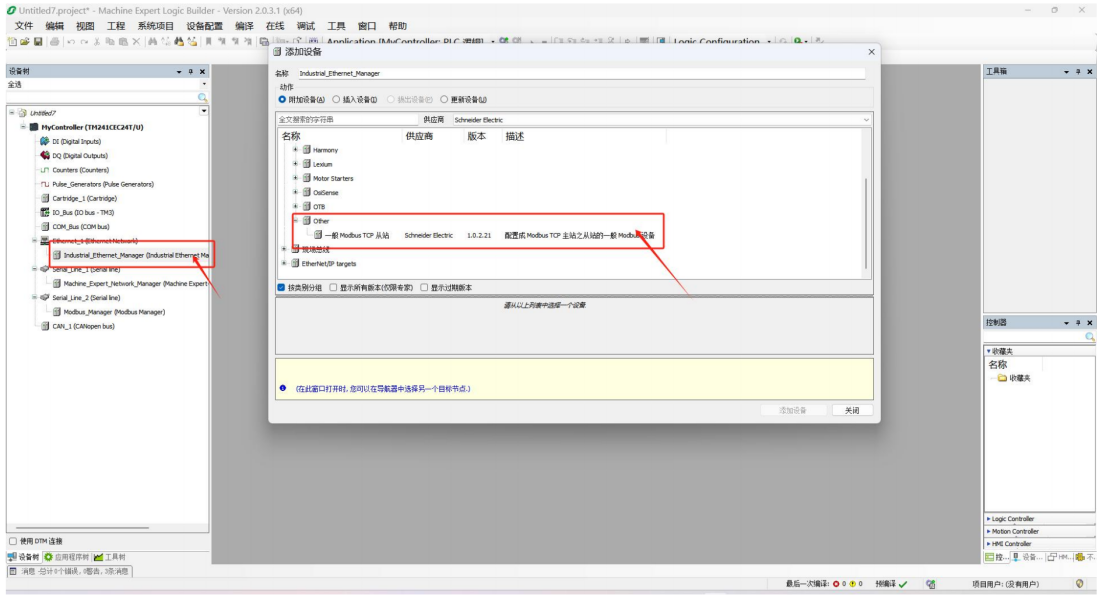Click the 全文搜索的字符串 search field

point(347,120)
